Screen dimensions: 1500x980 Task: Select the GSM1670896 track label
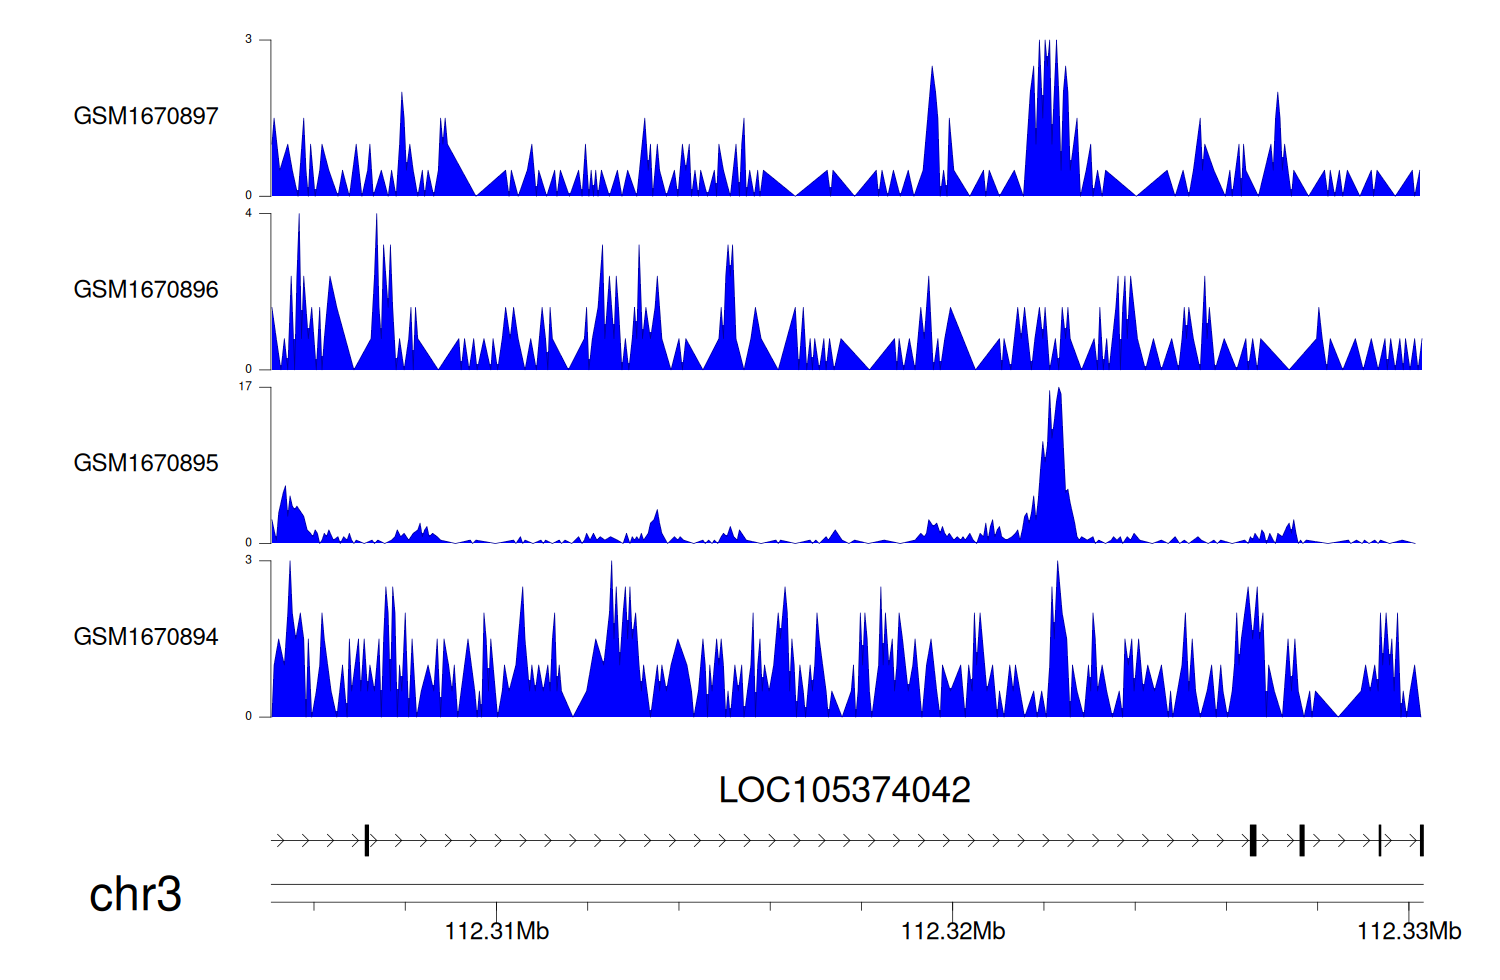(146, 290)
